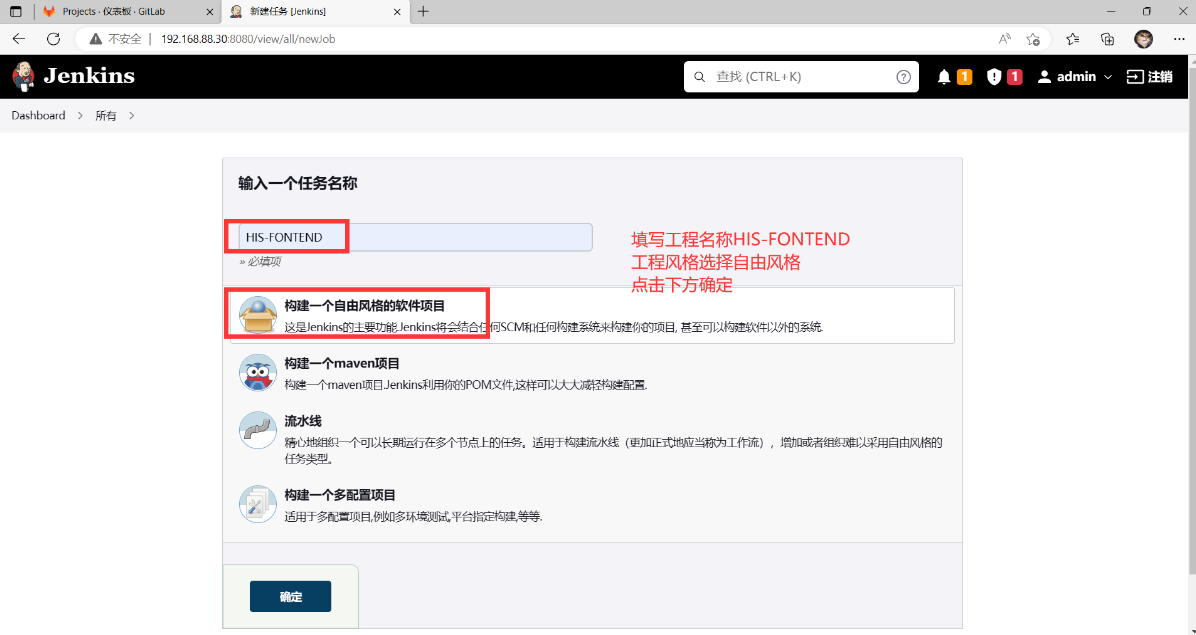Click the read aloud icon
Image resolution: width=1196 pixels, height=635 pixels.
point(1005,39)
